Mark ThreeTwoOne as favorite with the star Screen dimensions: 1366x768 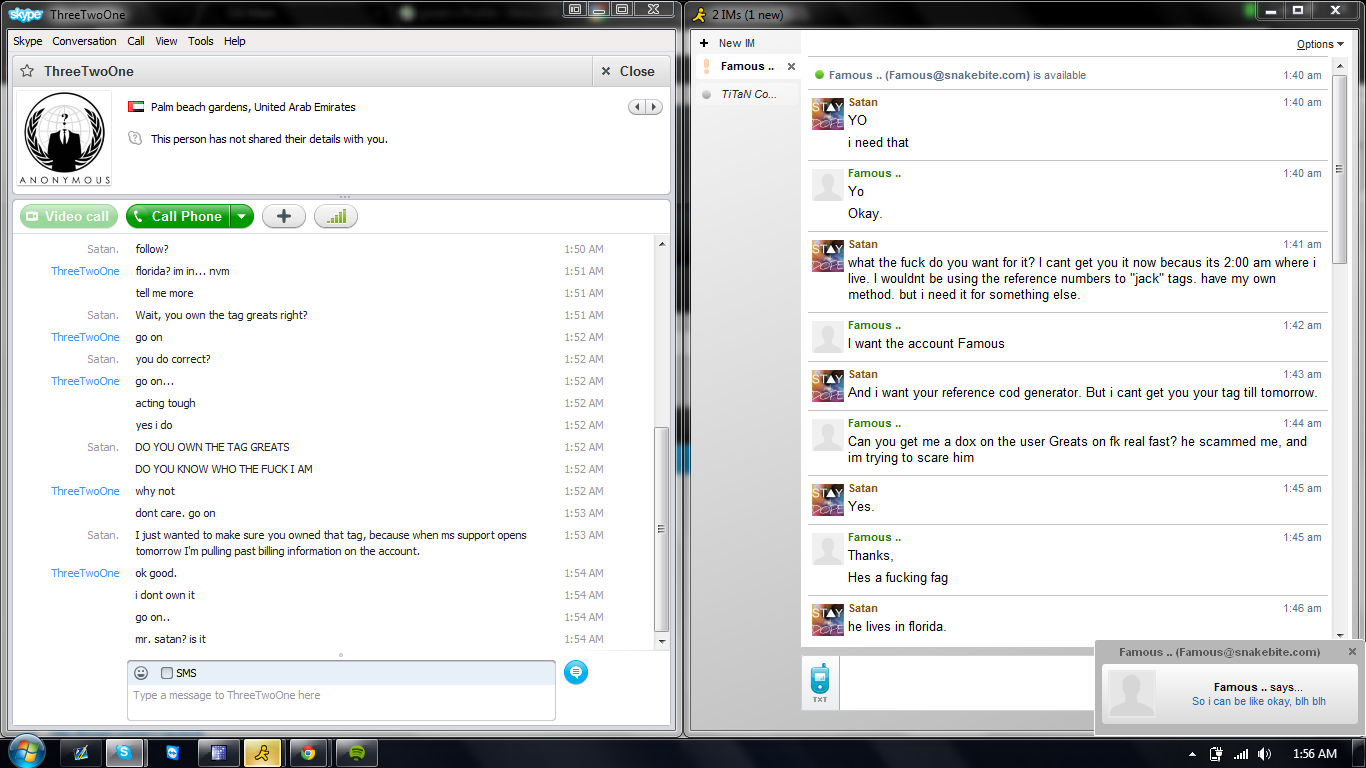pos(27,71)
